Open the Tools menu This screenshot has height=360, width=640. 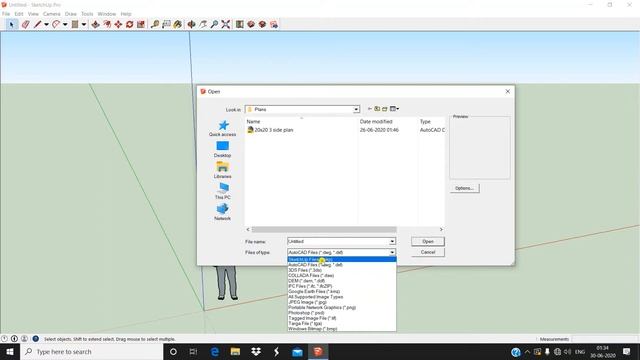point(87,14)
